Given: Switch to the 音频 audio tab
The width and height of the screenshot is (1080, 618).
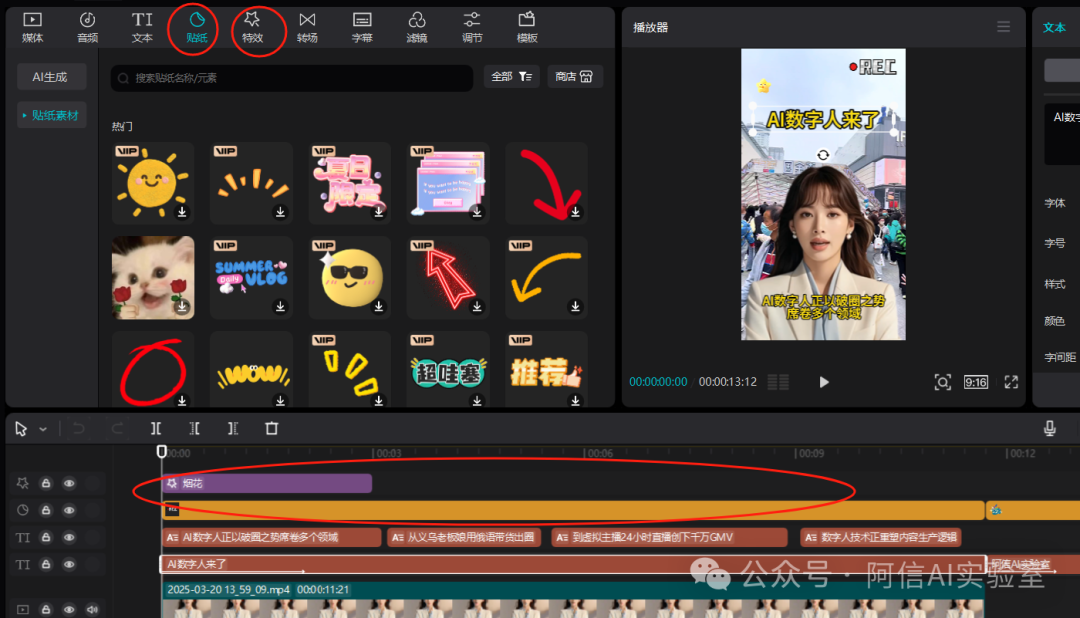Looking at the screenshot, I should click(x=87, y=26).
